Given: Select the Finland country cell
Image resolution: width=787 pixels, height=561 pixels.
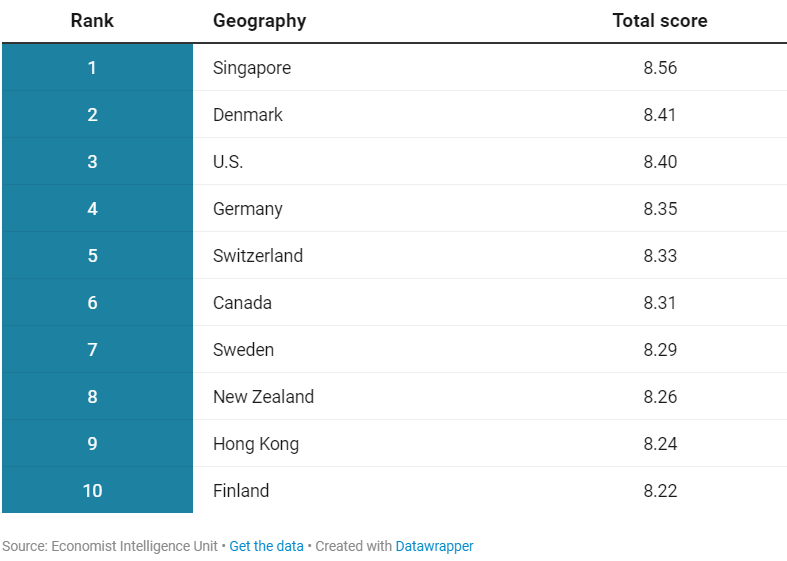Looking at the screenshot, I should [241, 491].
